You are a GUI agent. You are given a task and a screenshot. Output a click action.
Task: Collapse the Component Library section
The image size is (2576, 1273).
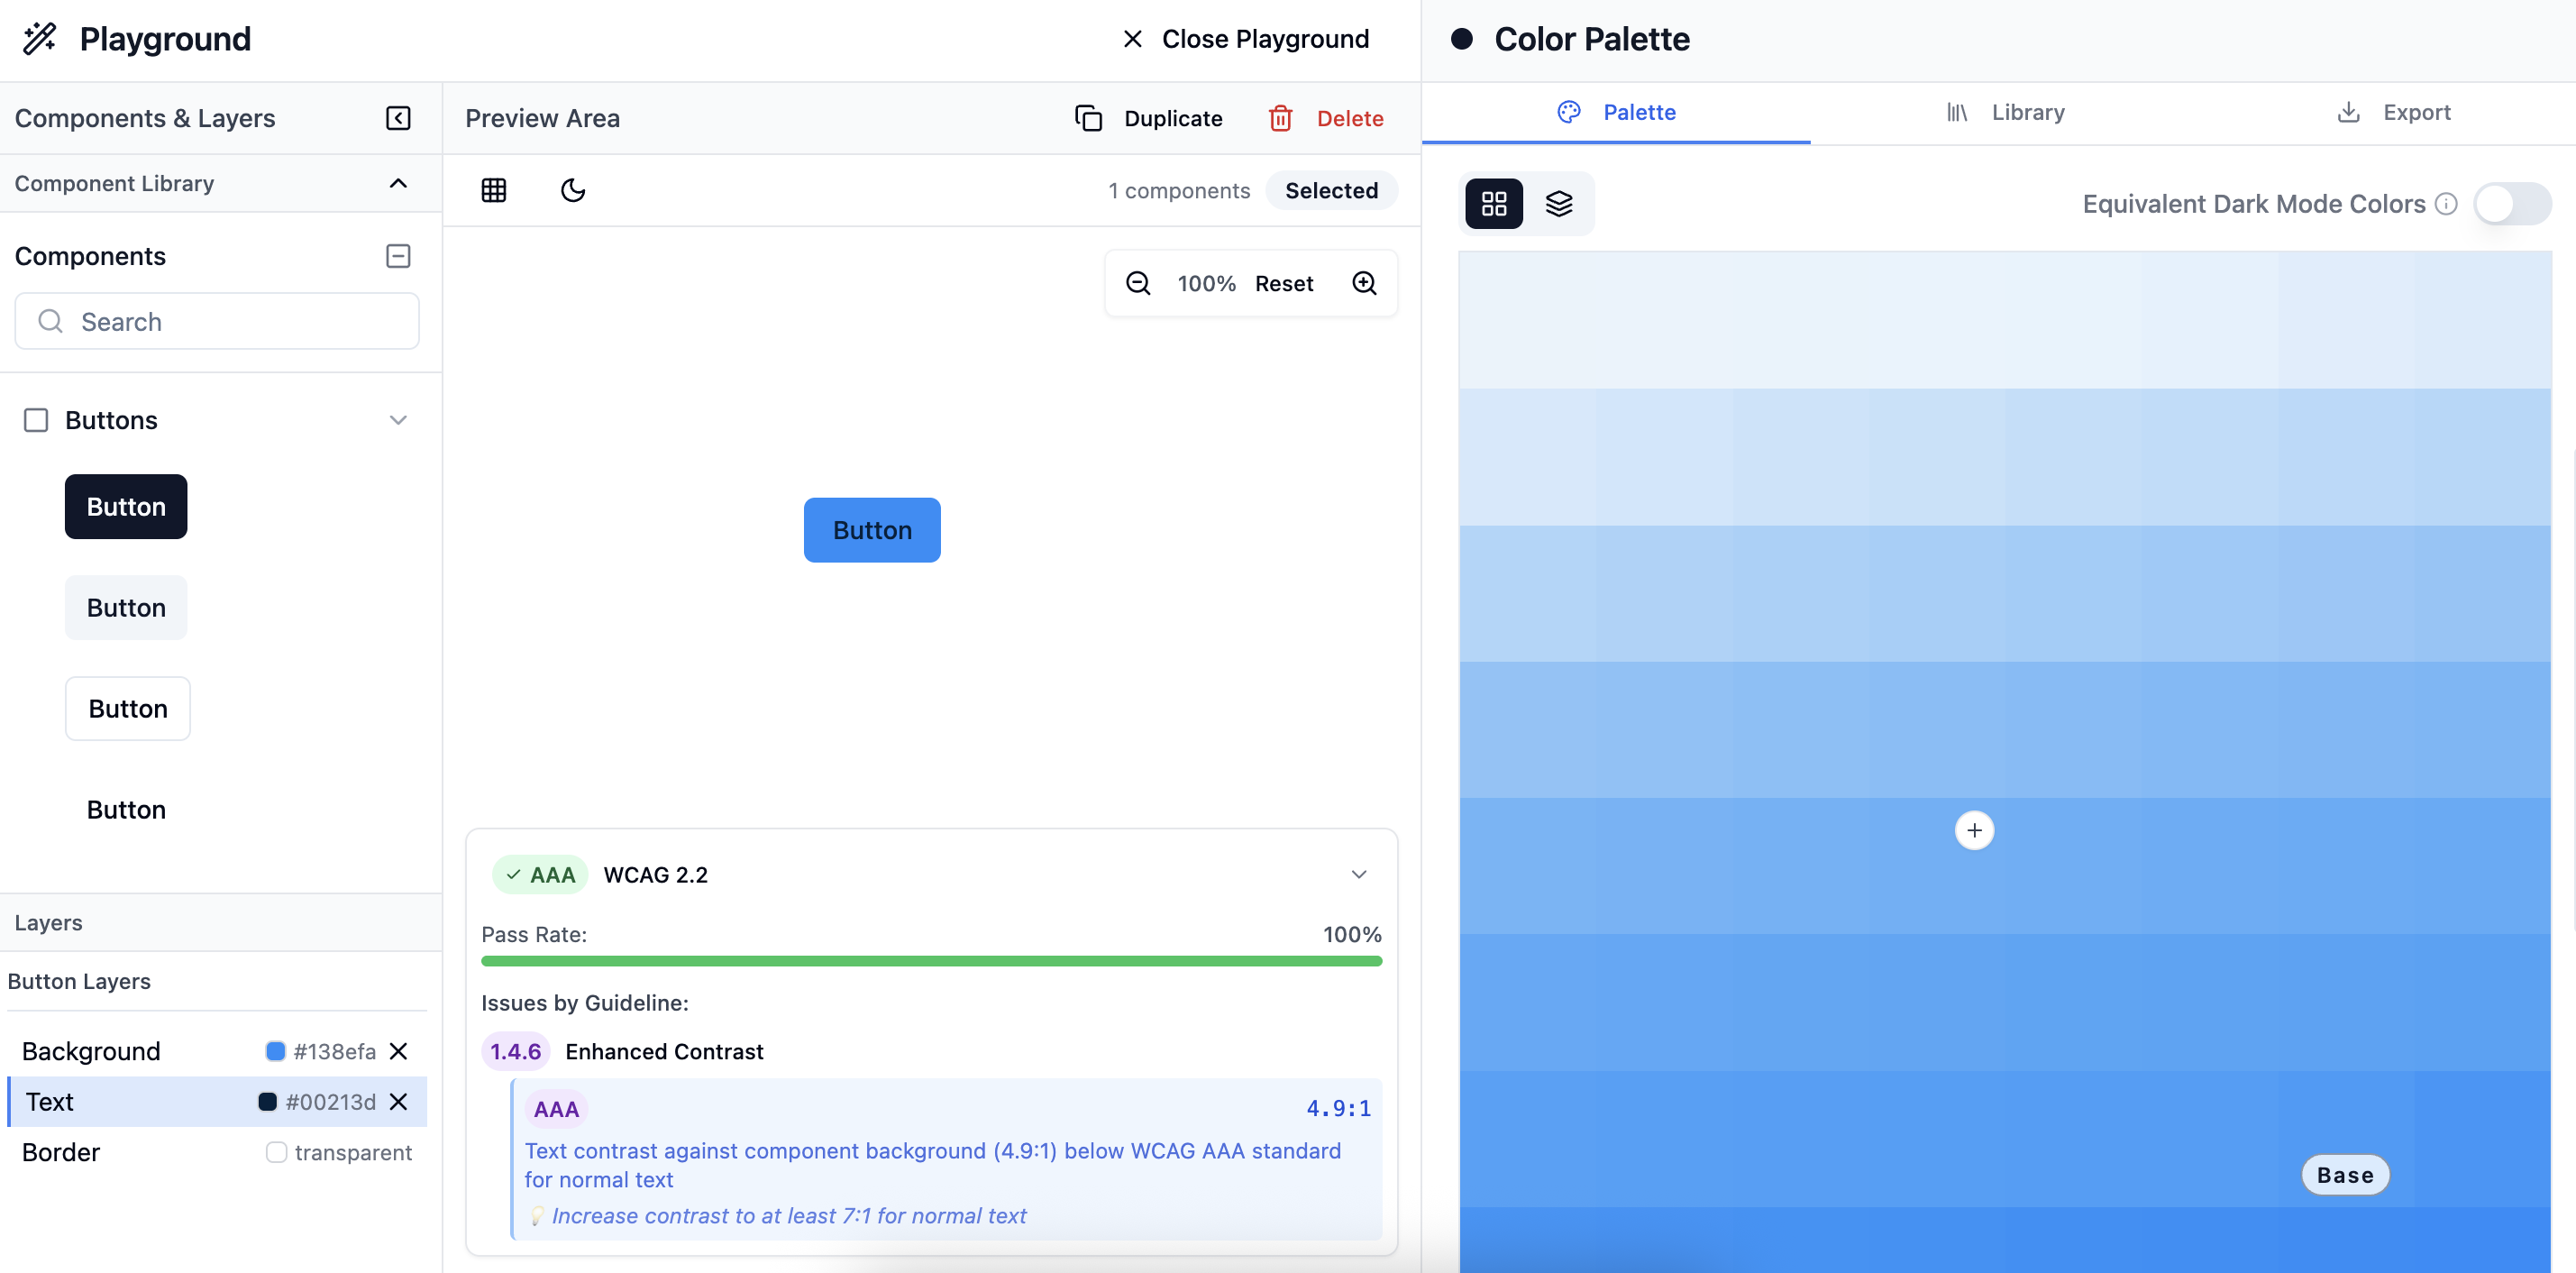pos(398,183)
